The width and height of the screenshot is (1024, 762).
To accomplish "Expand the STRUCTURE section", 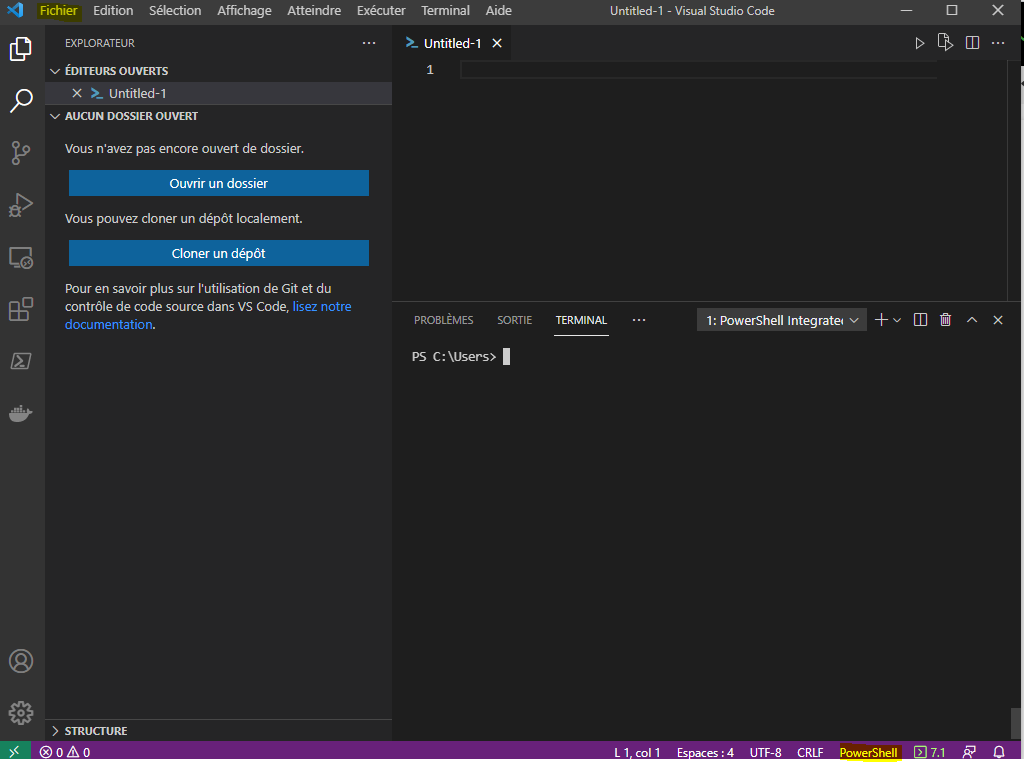I will (x=96, y=731).
